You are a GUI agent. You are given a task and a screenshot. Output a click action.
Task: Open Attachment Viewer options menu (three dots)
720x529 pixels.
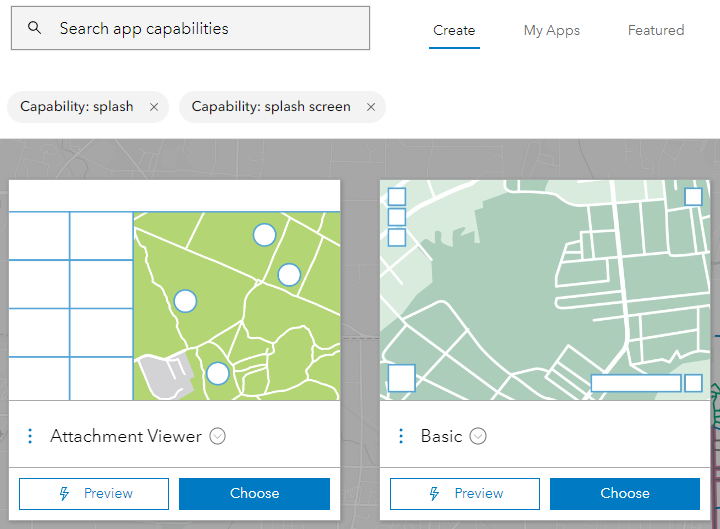click(x=30, y=436)
